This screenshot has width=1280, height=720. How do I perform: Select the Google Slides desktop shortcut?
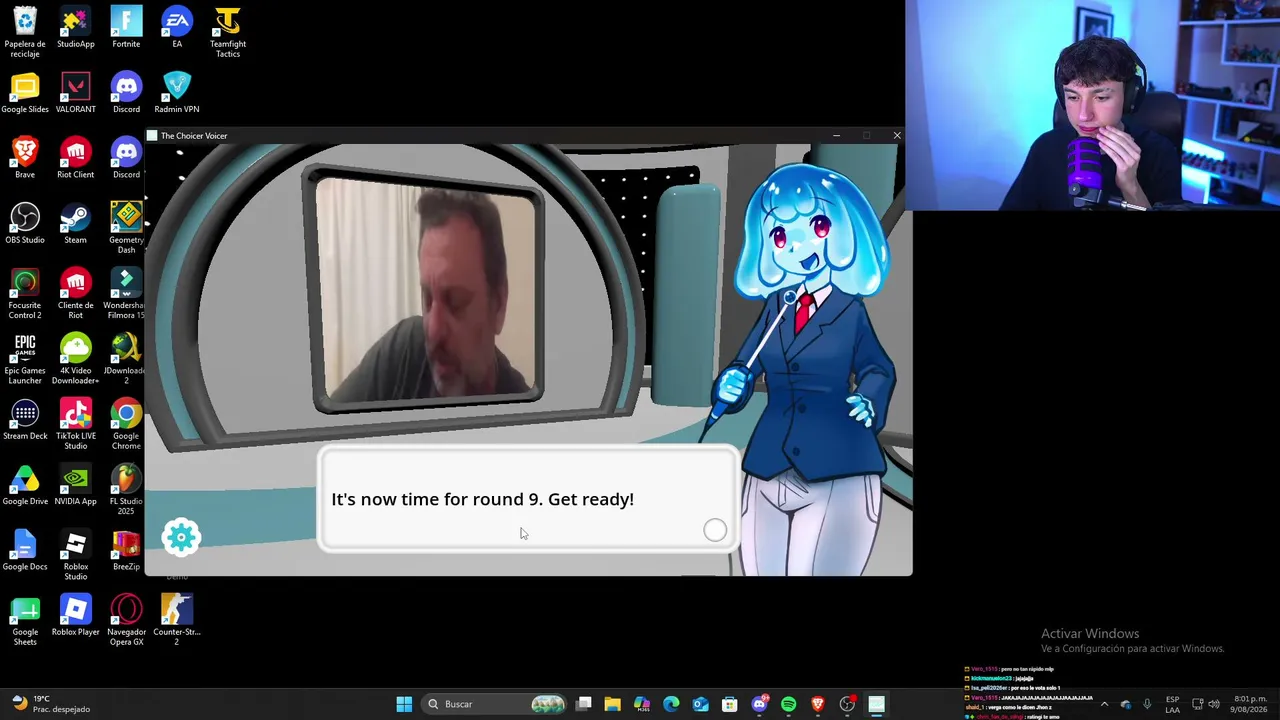[x=25, y=93]
